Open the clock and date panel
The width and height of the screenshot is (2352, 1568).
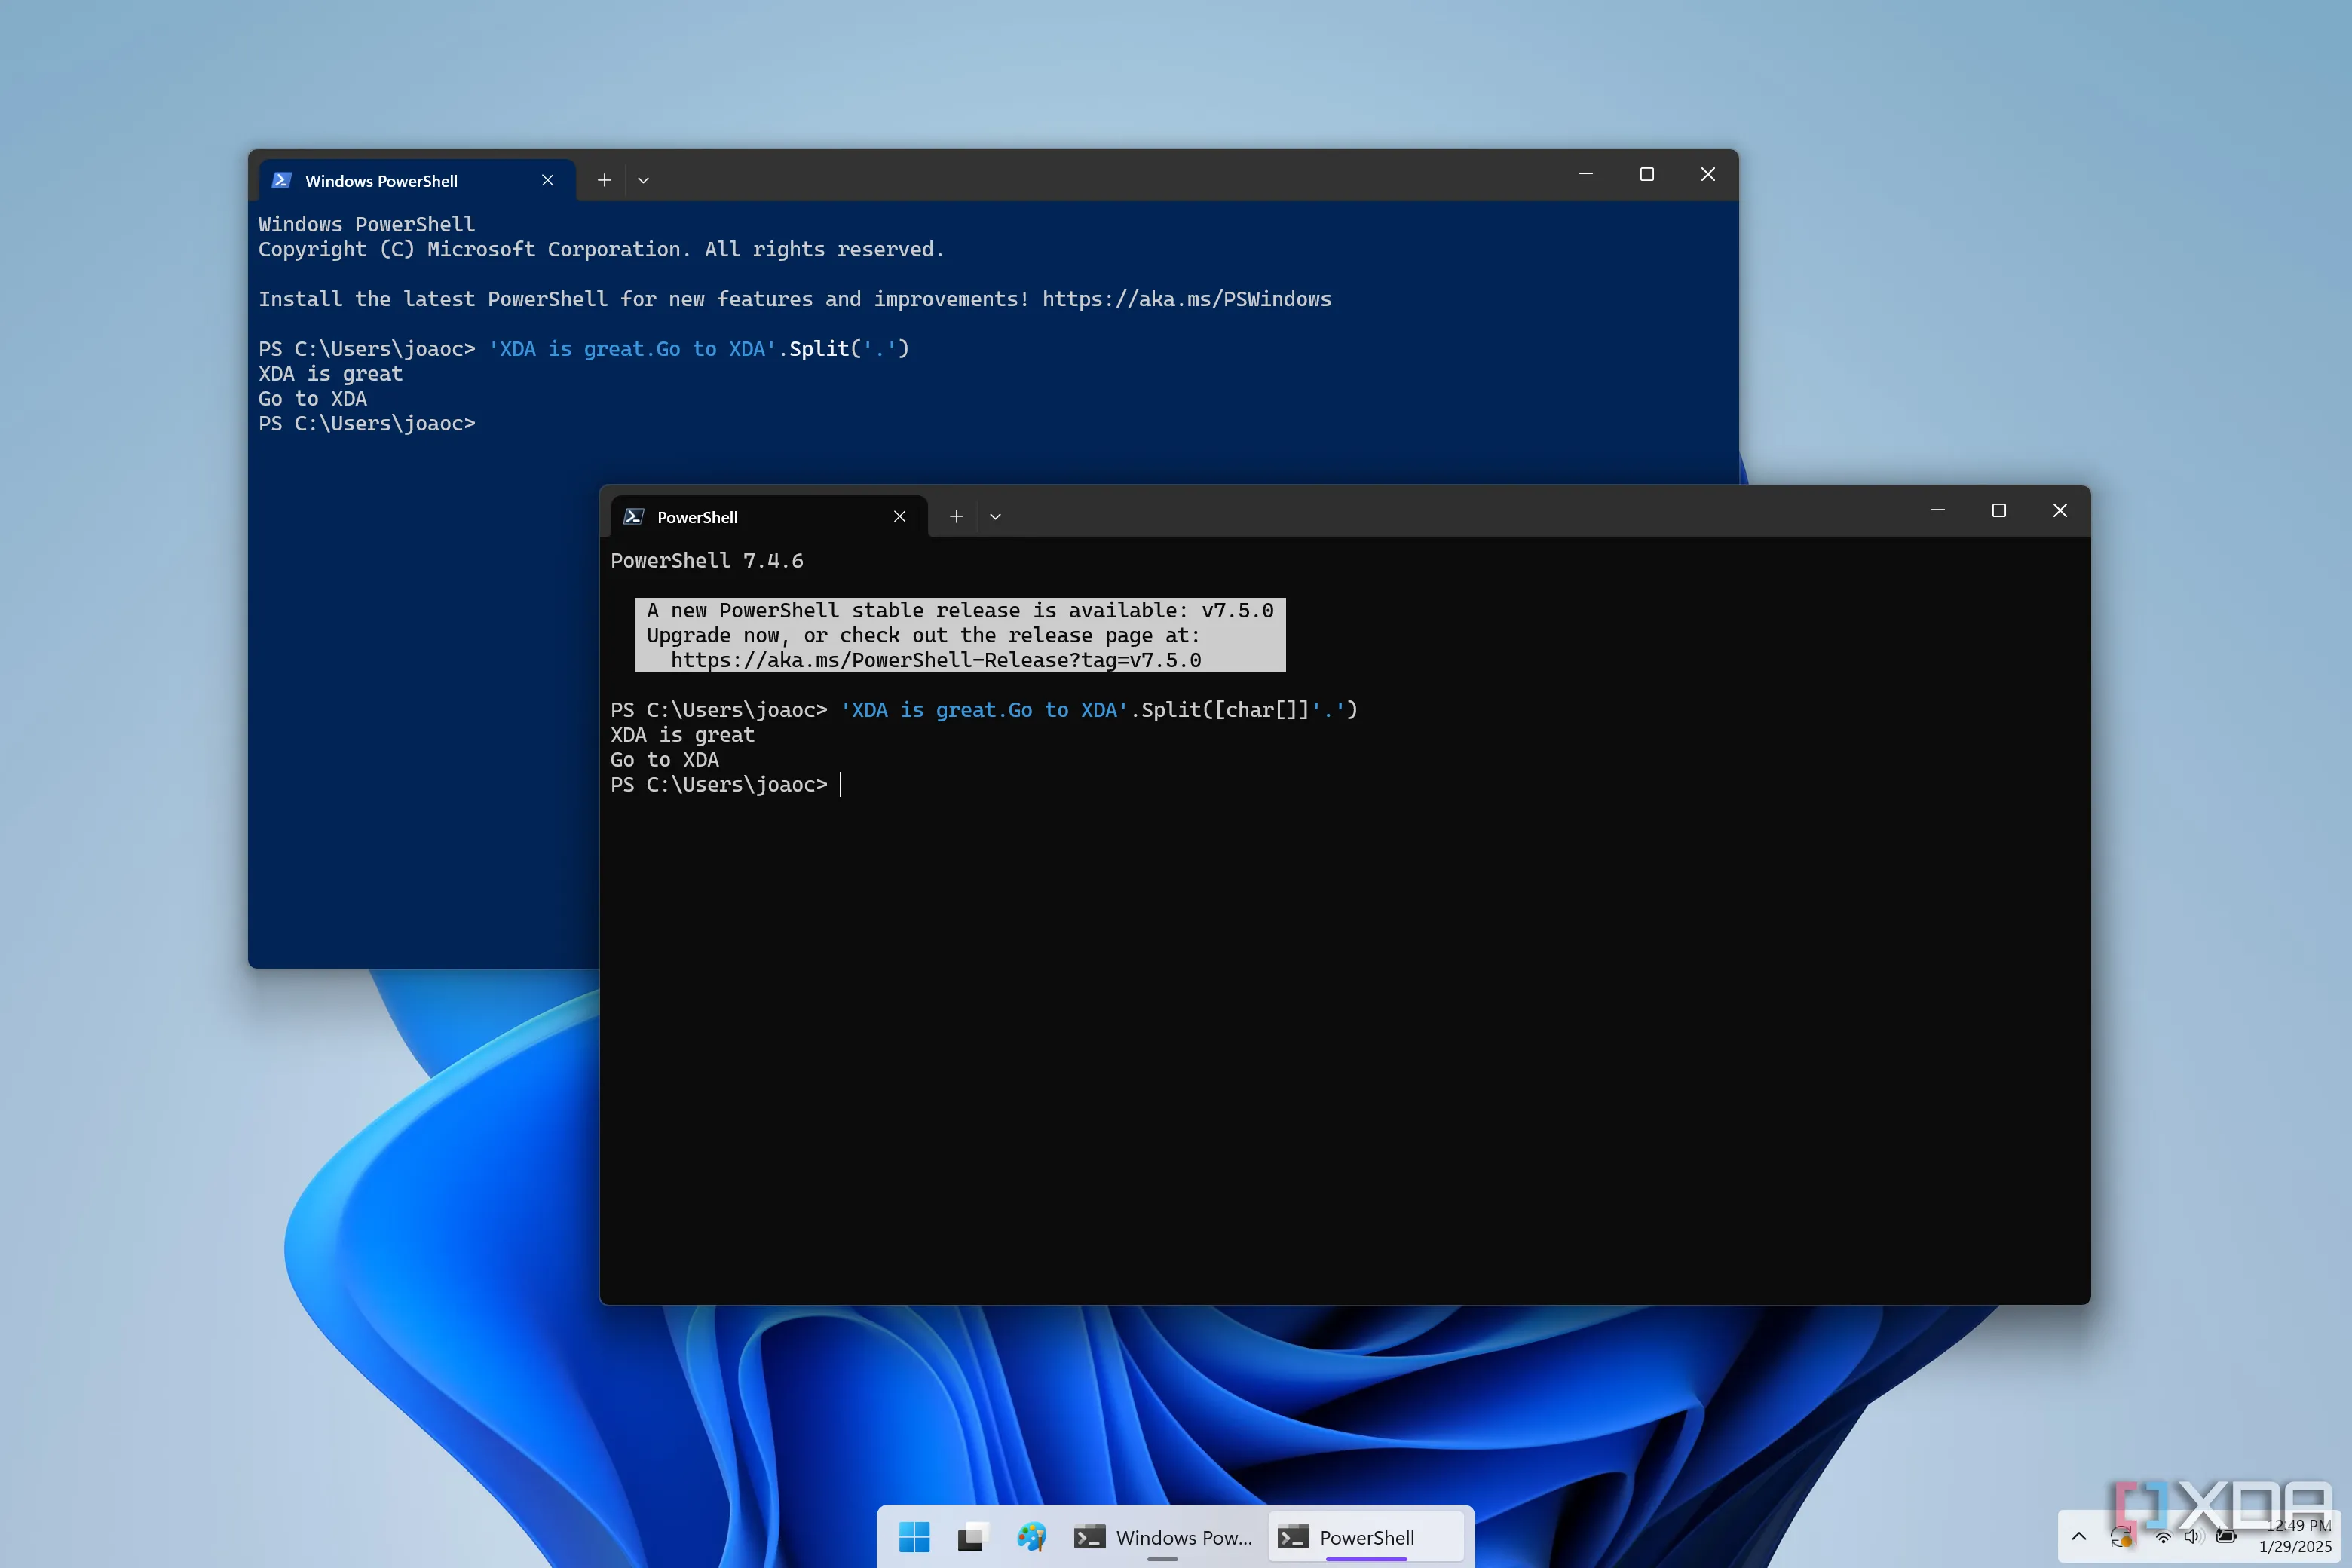tap(2296, 1536)
